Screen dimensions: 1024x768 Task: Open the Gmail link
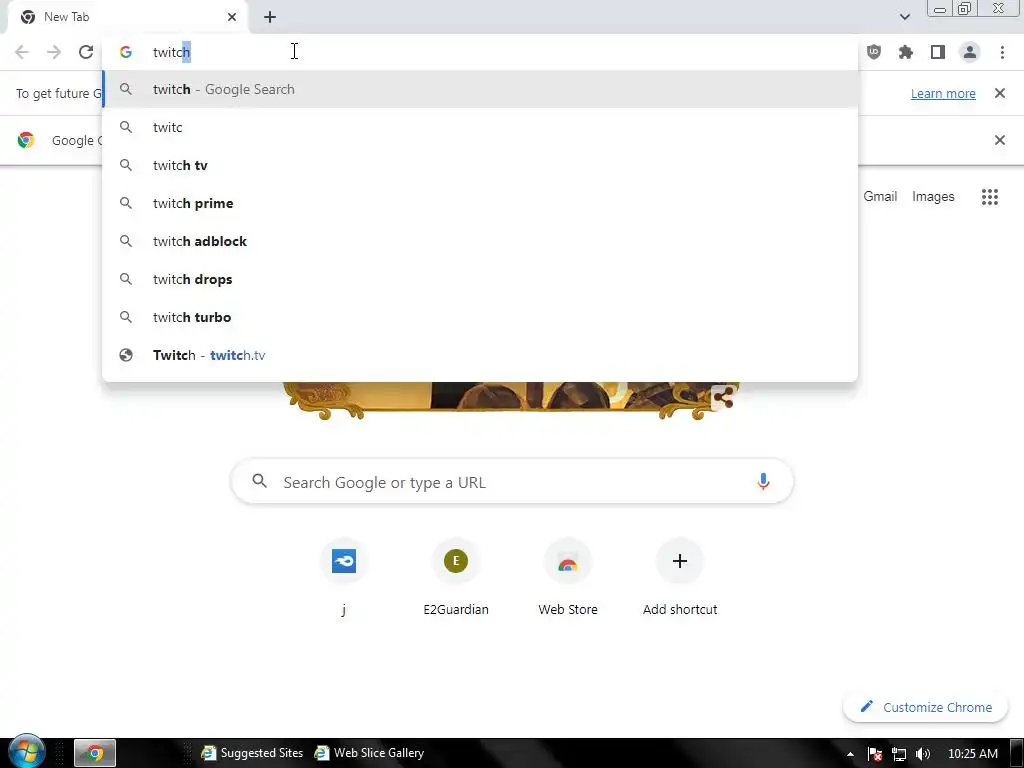pos(880,197)
